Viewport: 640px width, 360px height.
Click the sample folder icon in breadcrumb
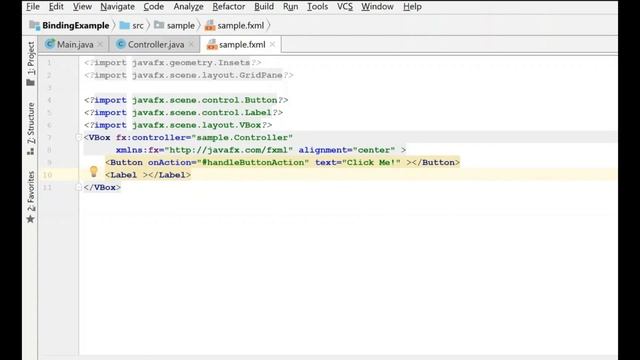pyautogui.click(x=159, y=25)
